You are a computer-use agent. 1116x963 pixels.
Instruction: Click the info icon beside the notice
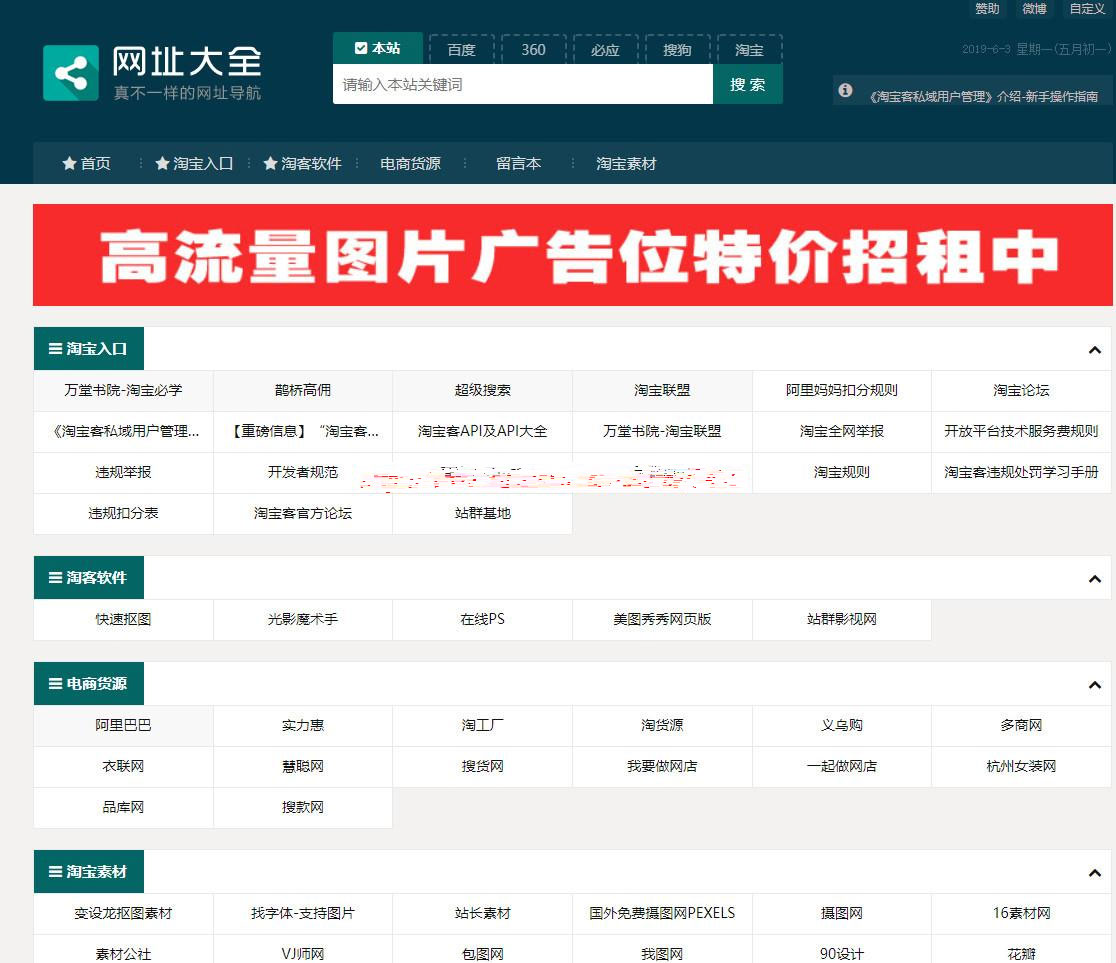(845, 90)
